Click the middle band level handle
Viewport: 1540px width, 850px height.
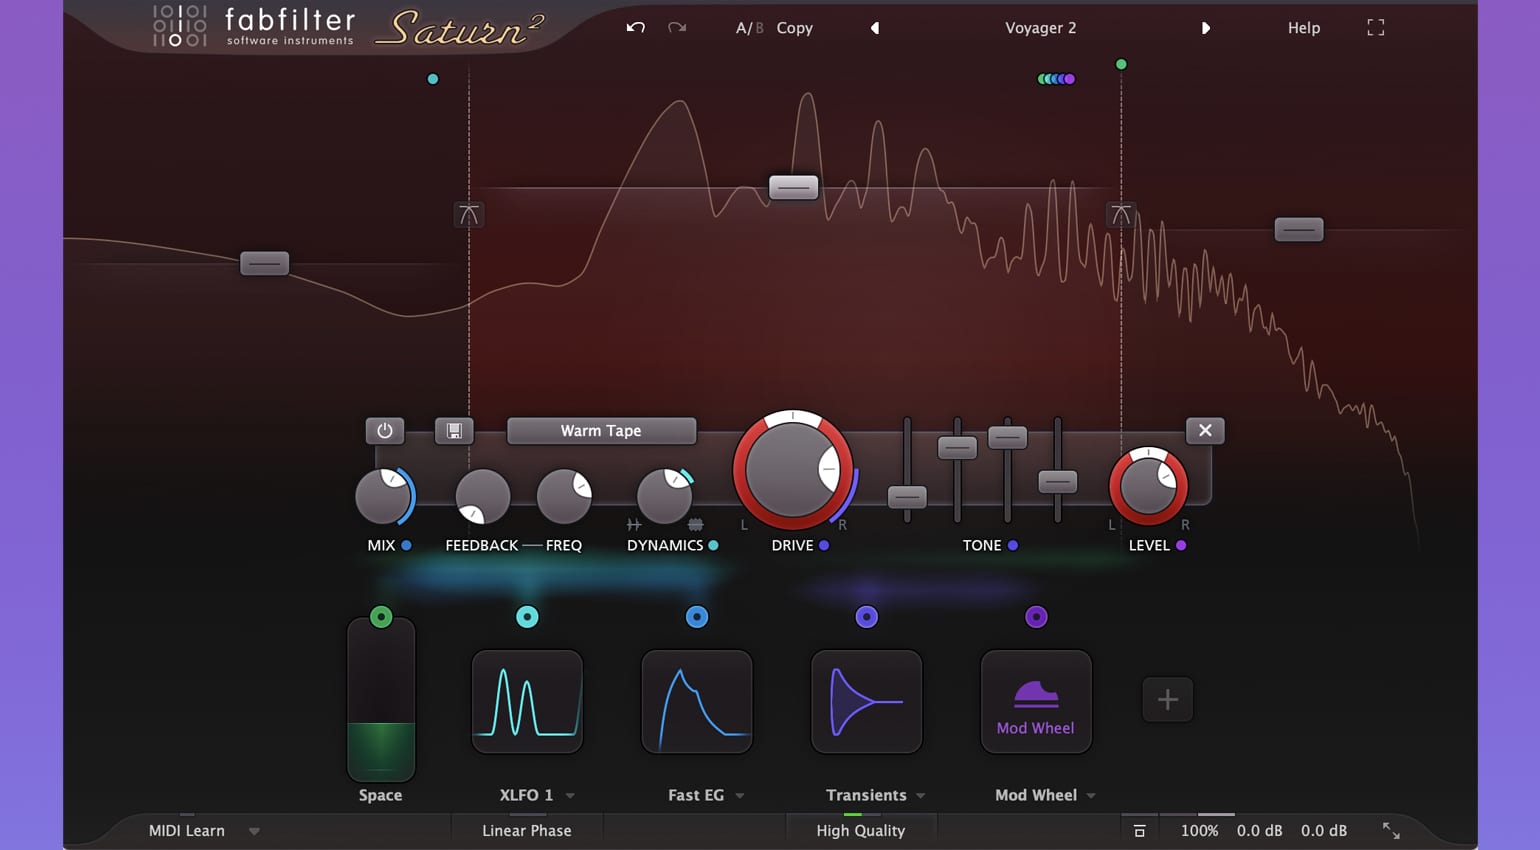(793, 187)
